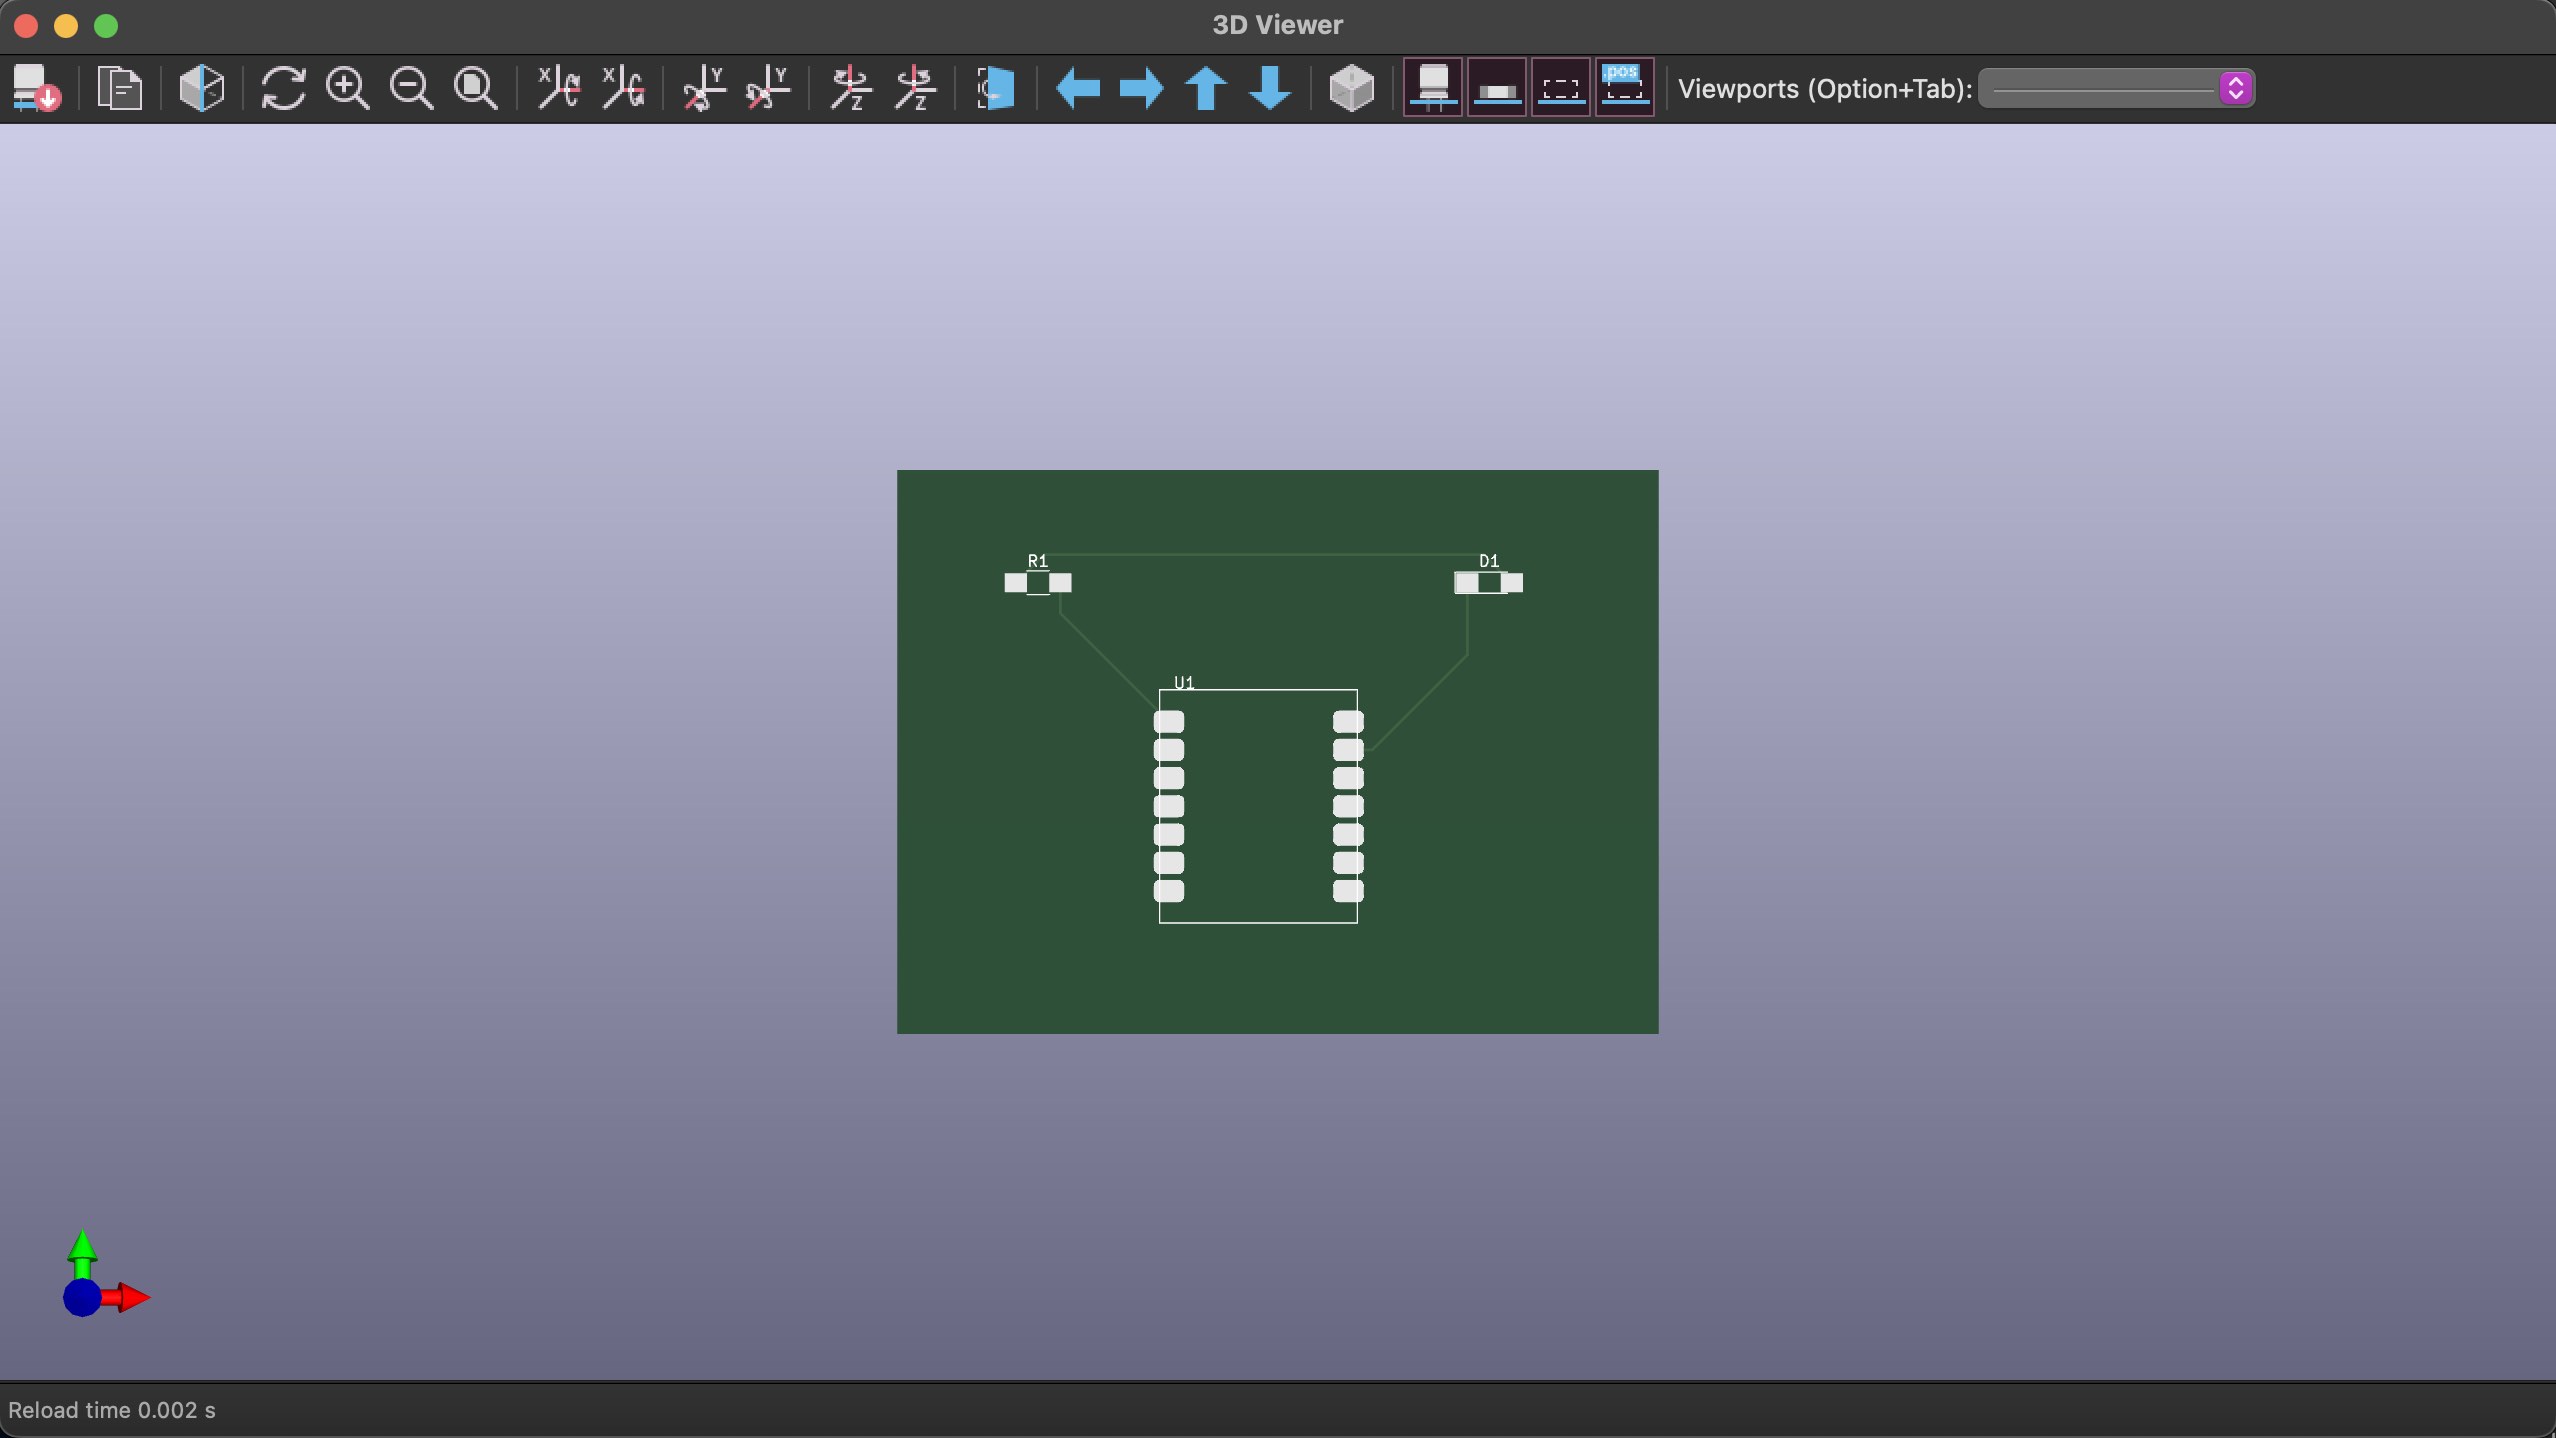
Task: Copy 3D image to clipboard
Action: [x=119, y=88]
